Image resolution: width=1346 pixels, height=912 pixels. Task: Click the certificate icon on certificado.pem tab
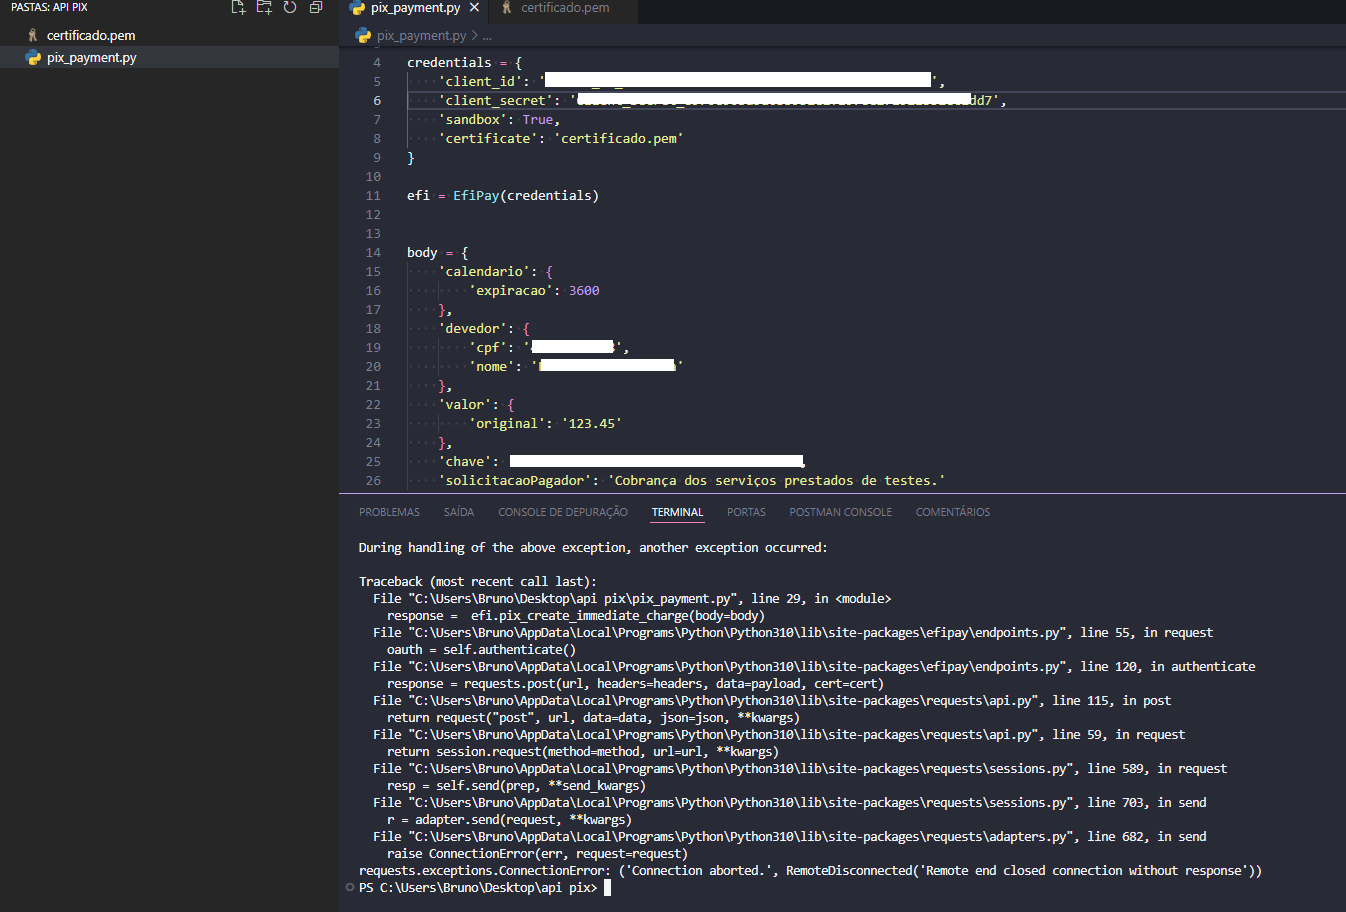coord(507,7)
